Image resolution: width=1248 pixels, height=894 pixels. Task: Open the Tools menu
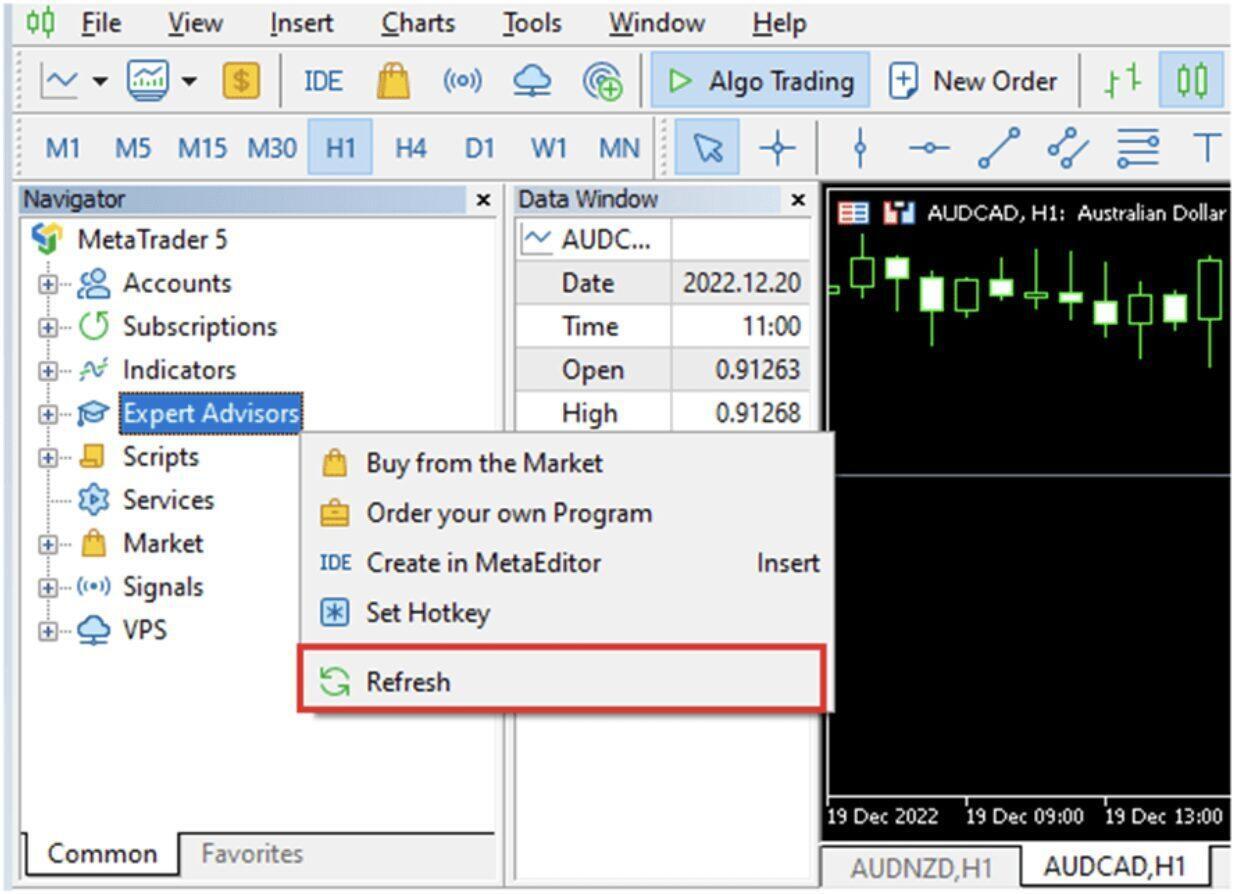pos(532,22)
